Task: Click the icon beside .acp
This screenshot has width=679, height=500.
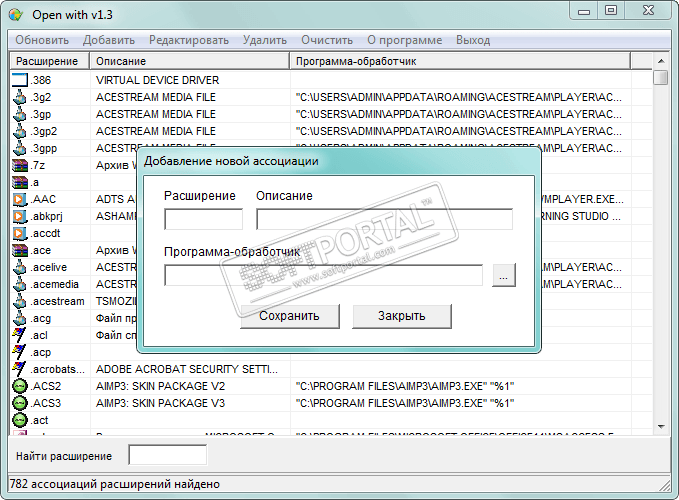Action: pyautogui.click(x=19, y=352)
